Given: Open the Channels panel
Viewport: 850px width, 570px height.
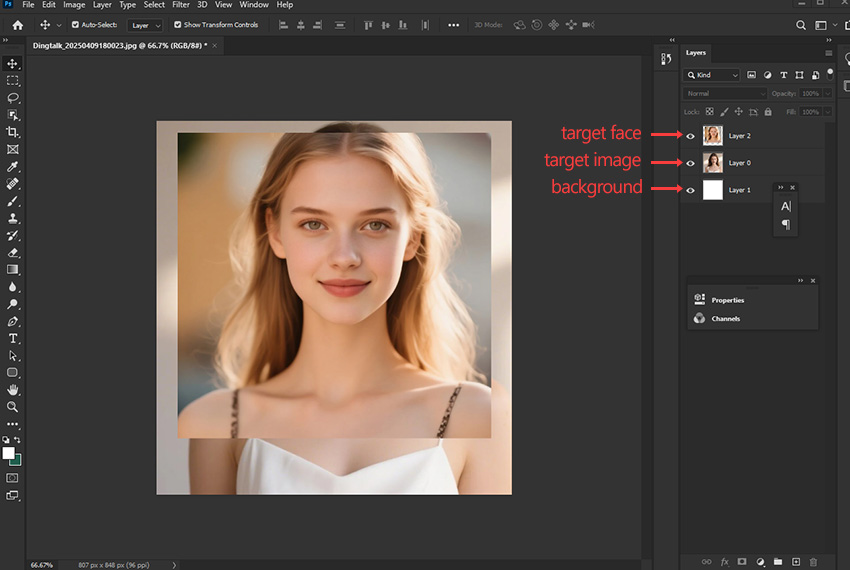Looking at the screenshot, I should [x=726, y=318].
